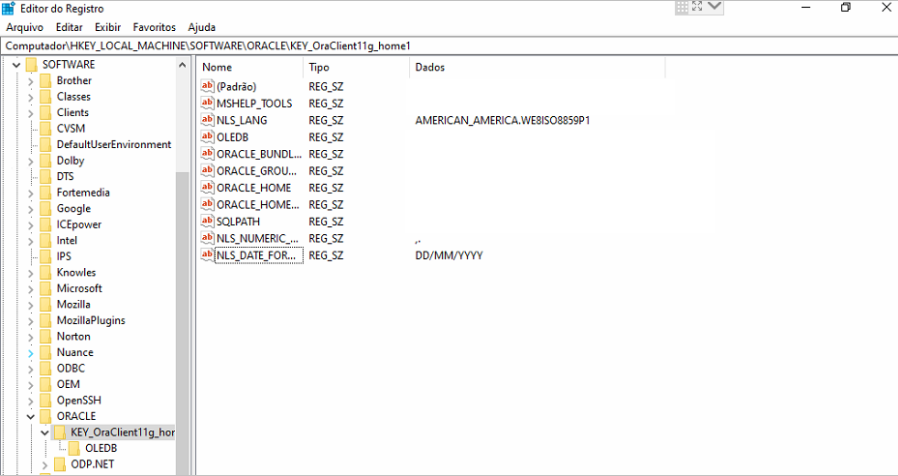Screen dimensions: 898x476
Task: Click the expand-arrows overlay toolbar icon
Action: 698,7
